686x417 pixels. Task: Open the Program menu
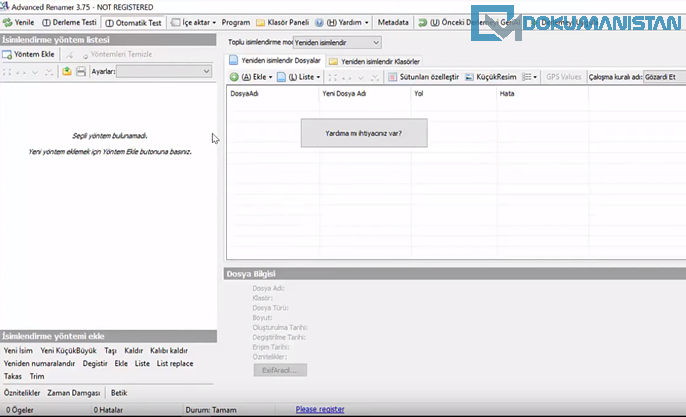235,22
